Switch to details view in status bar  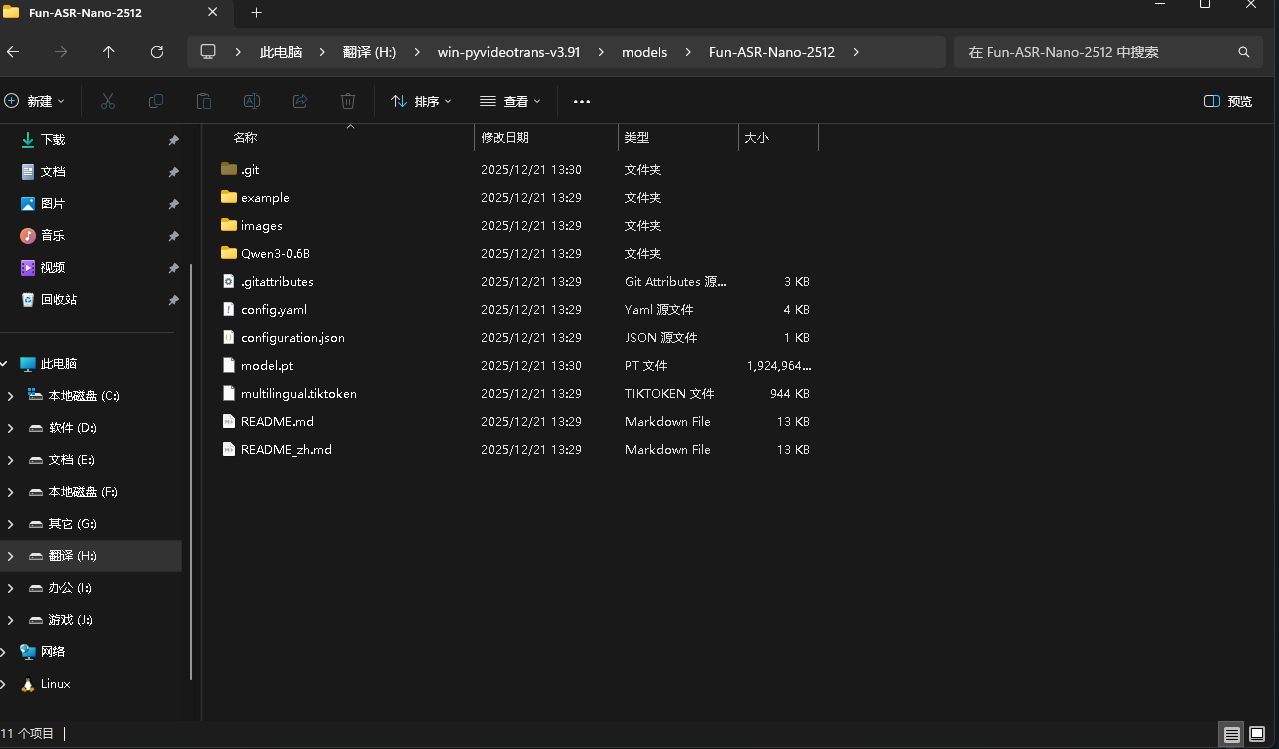pyautogui.click(x=1232, y=734)
